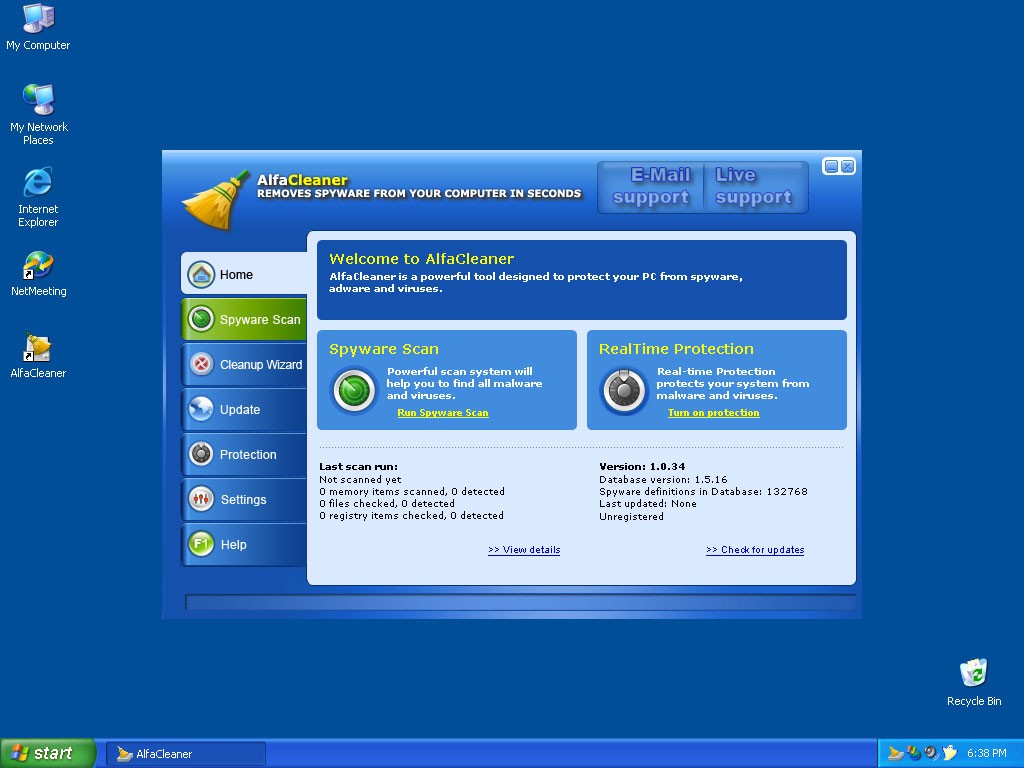Screen dimensions: 1024x768
Task: Click the Run Spyware Scan link
Action: [443, 413]
